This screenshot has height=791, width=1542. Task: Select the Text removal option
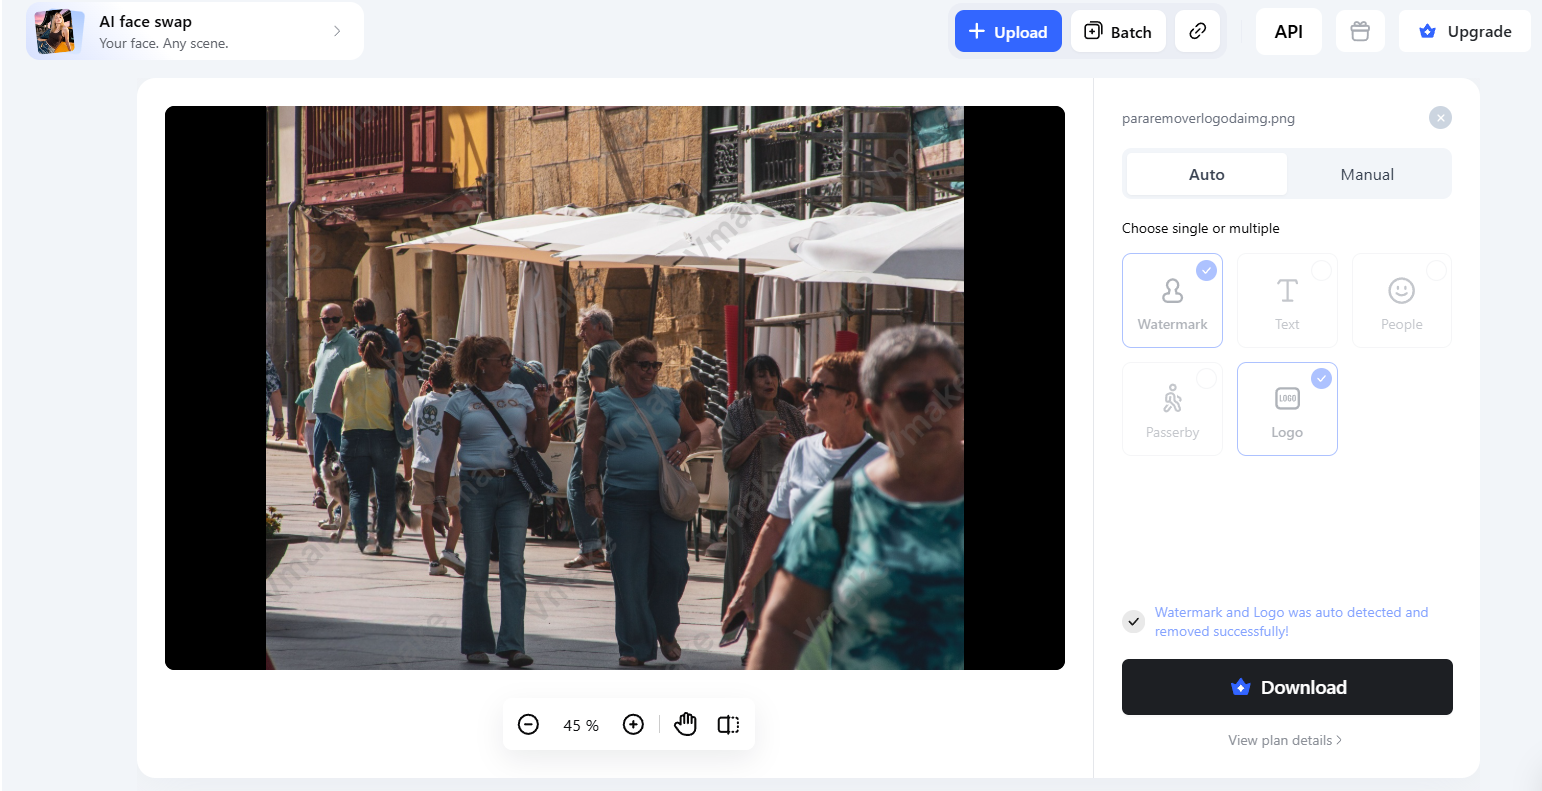point(1287,300)
